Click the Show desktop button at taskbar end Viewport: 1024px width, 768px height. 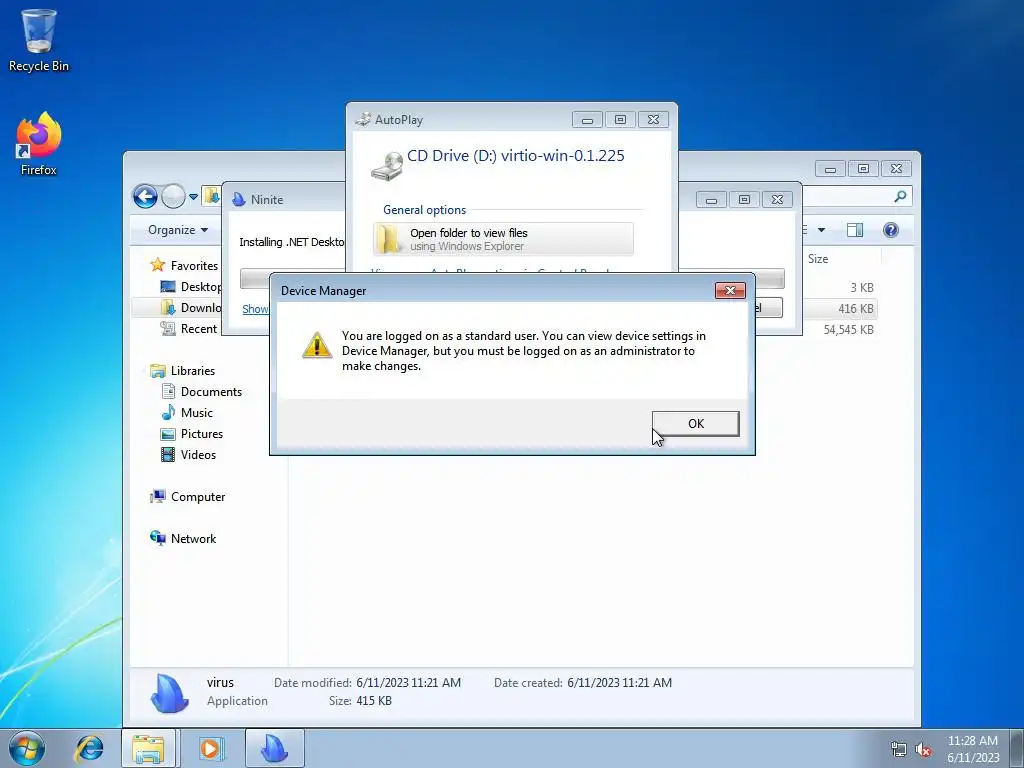(1017, 748)
